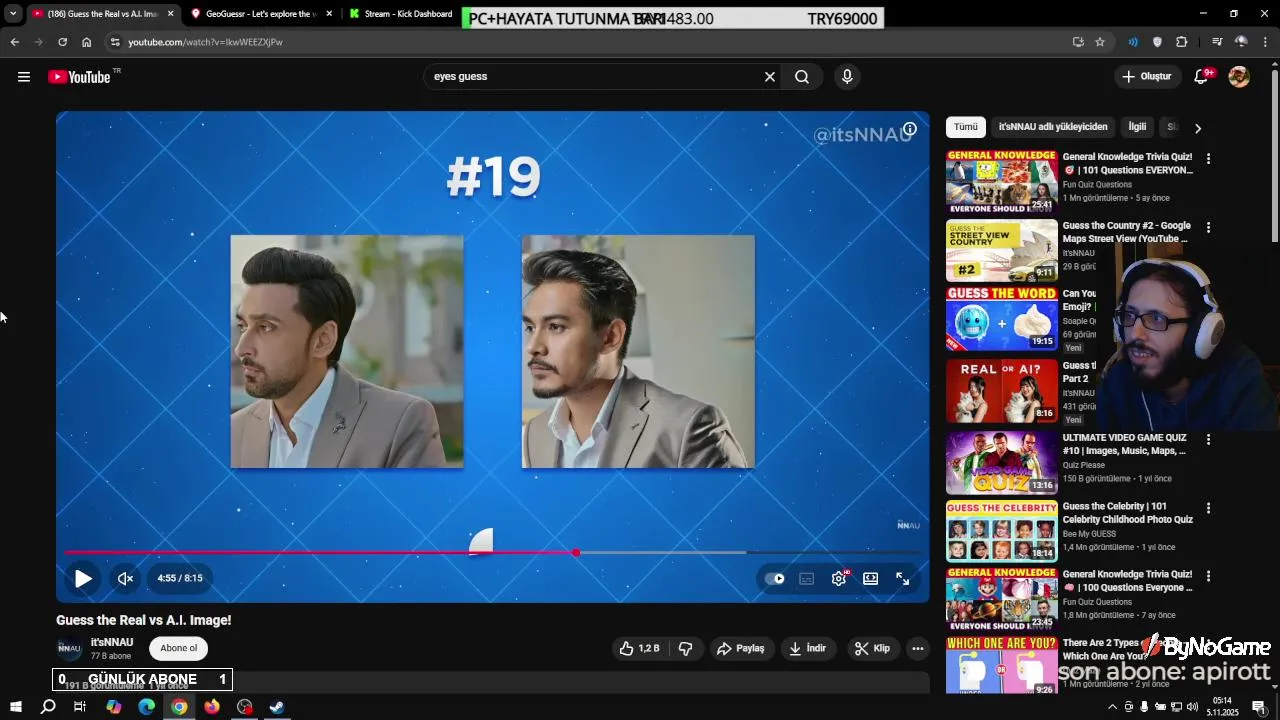Image resolution: width=1280 pixels, height=720 pixels.
Task: Open options for Ultimate Video Game Quiz
Action: click(1208, 439)
